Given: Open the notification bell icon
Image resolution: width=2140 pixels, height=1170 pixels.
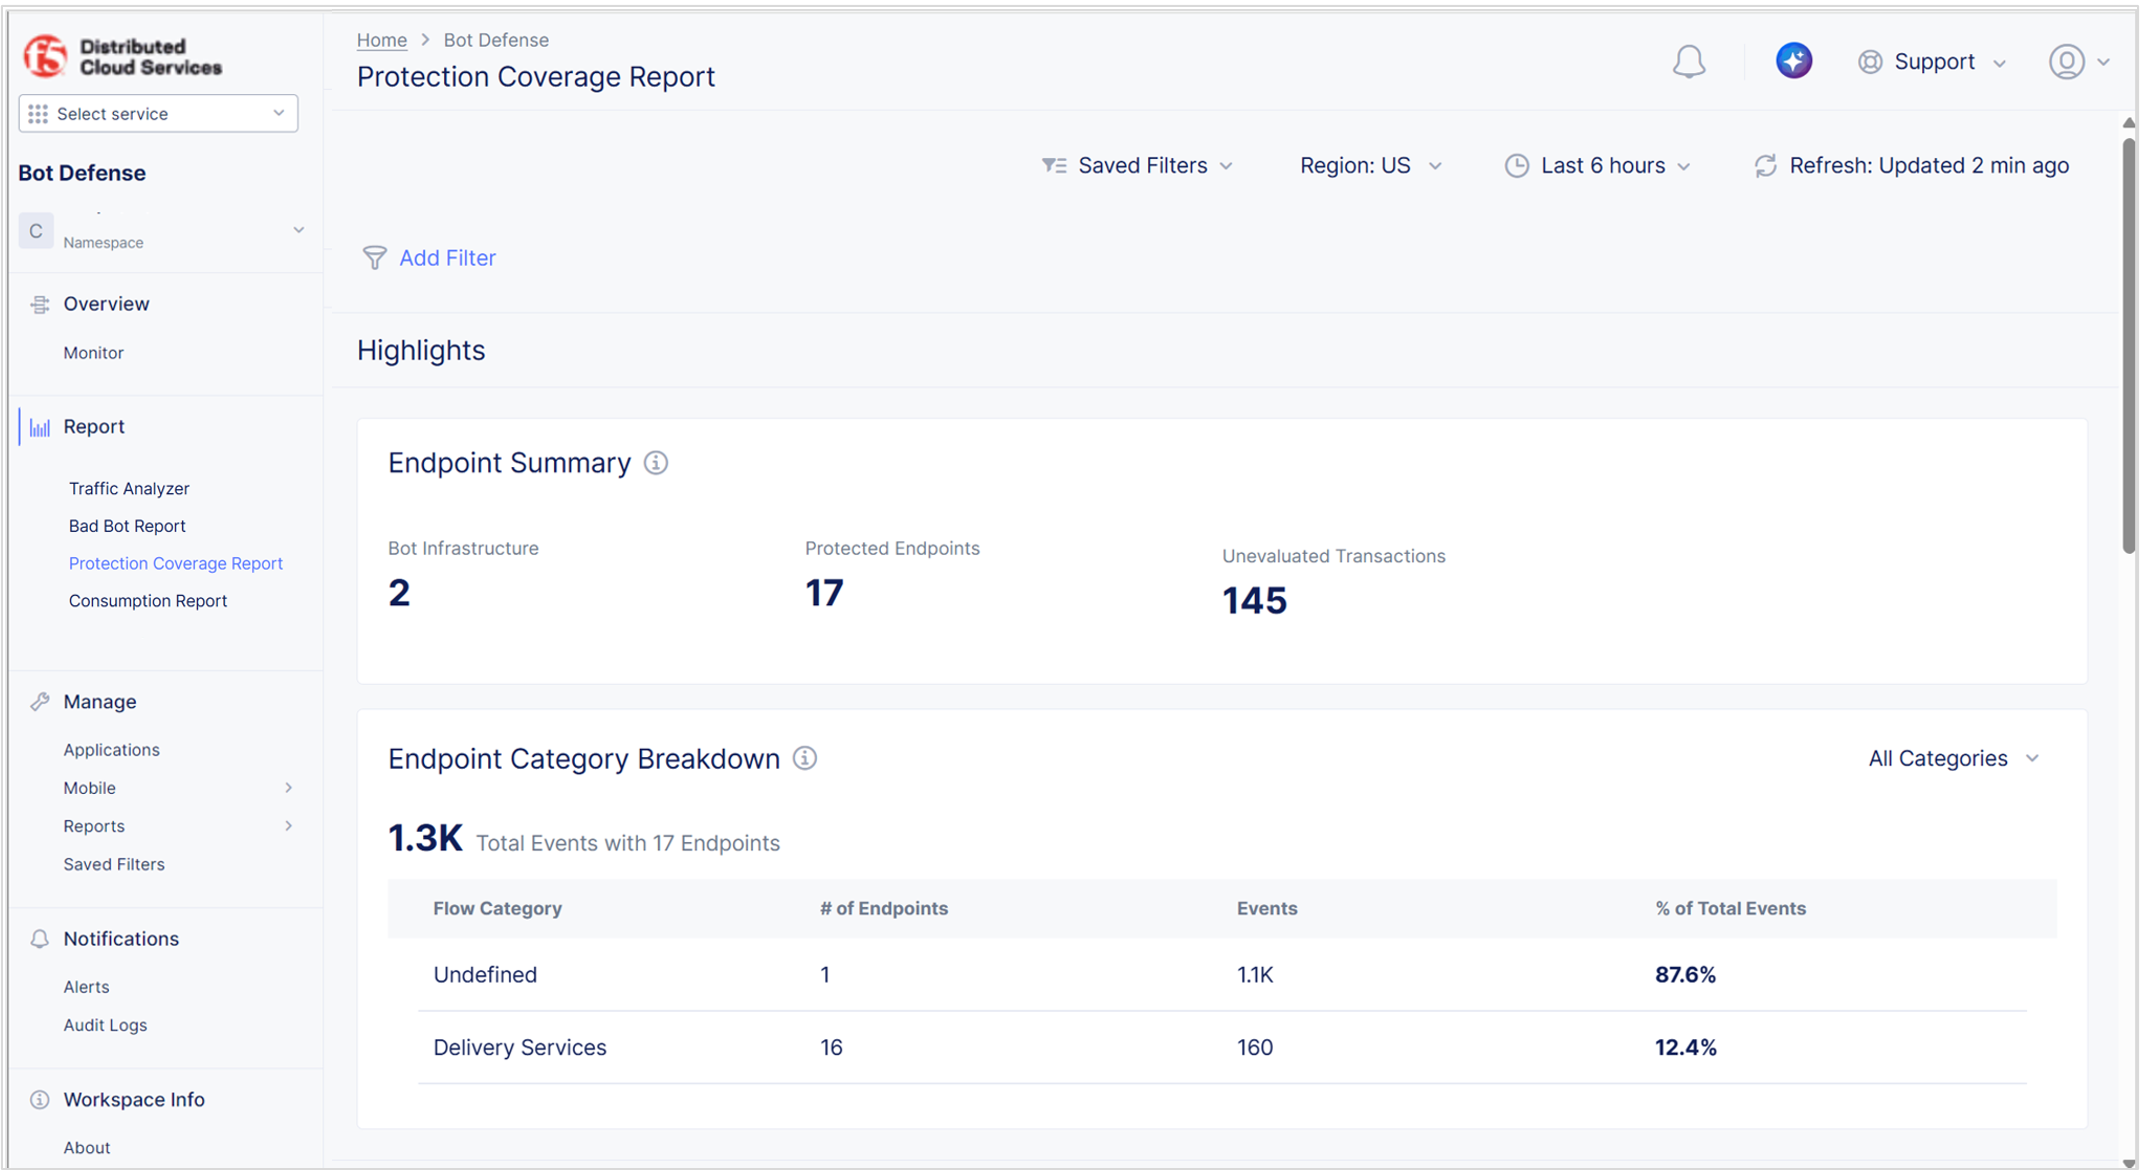Looking at the screenshot, I should pos(1690,61).
